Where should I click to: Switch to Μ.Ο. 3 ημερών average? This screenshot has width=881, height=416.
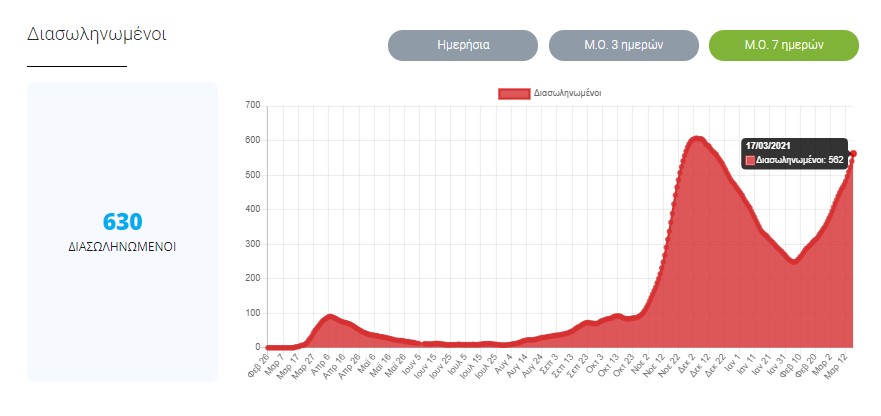pos(623,45)
